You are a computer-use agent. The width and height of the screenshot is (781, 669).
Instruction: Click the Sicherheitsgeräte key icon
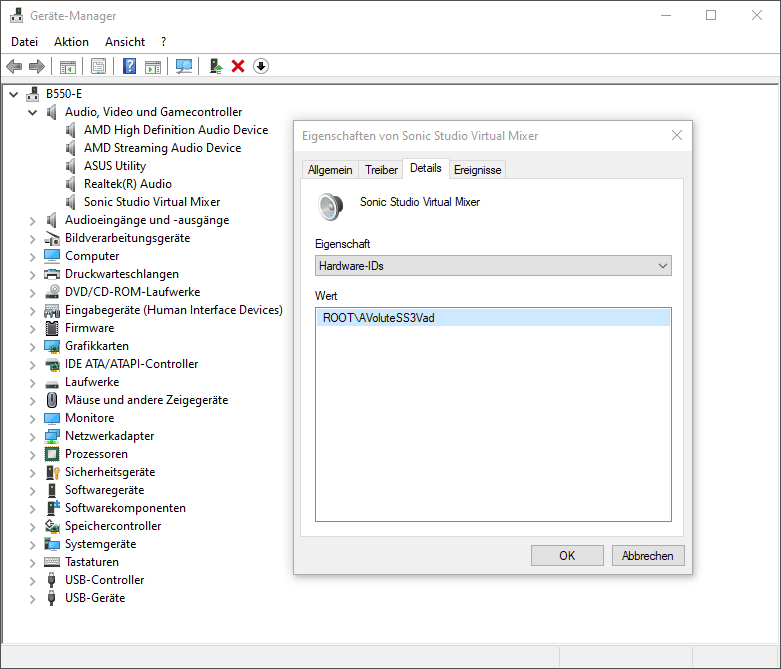(x=52, y=472)
